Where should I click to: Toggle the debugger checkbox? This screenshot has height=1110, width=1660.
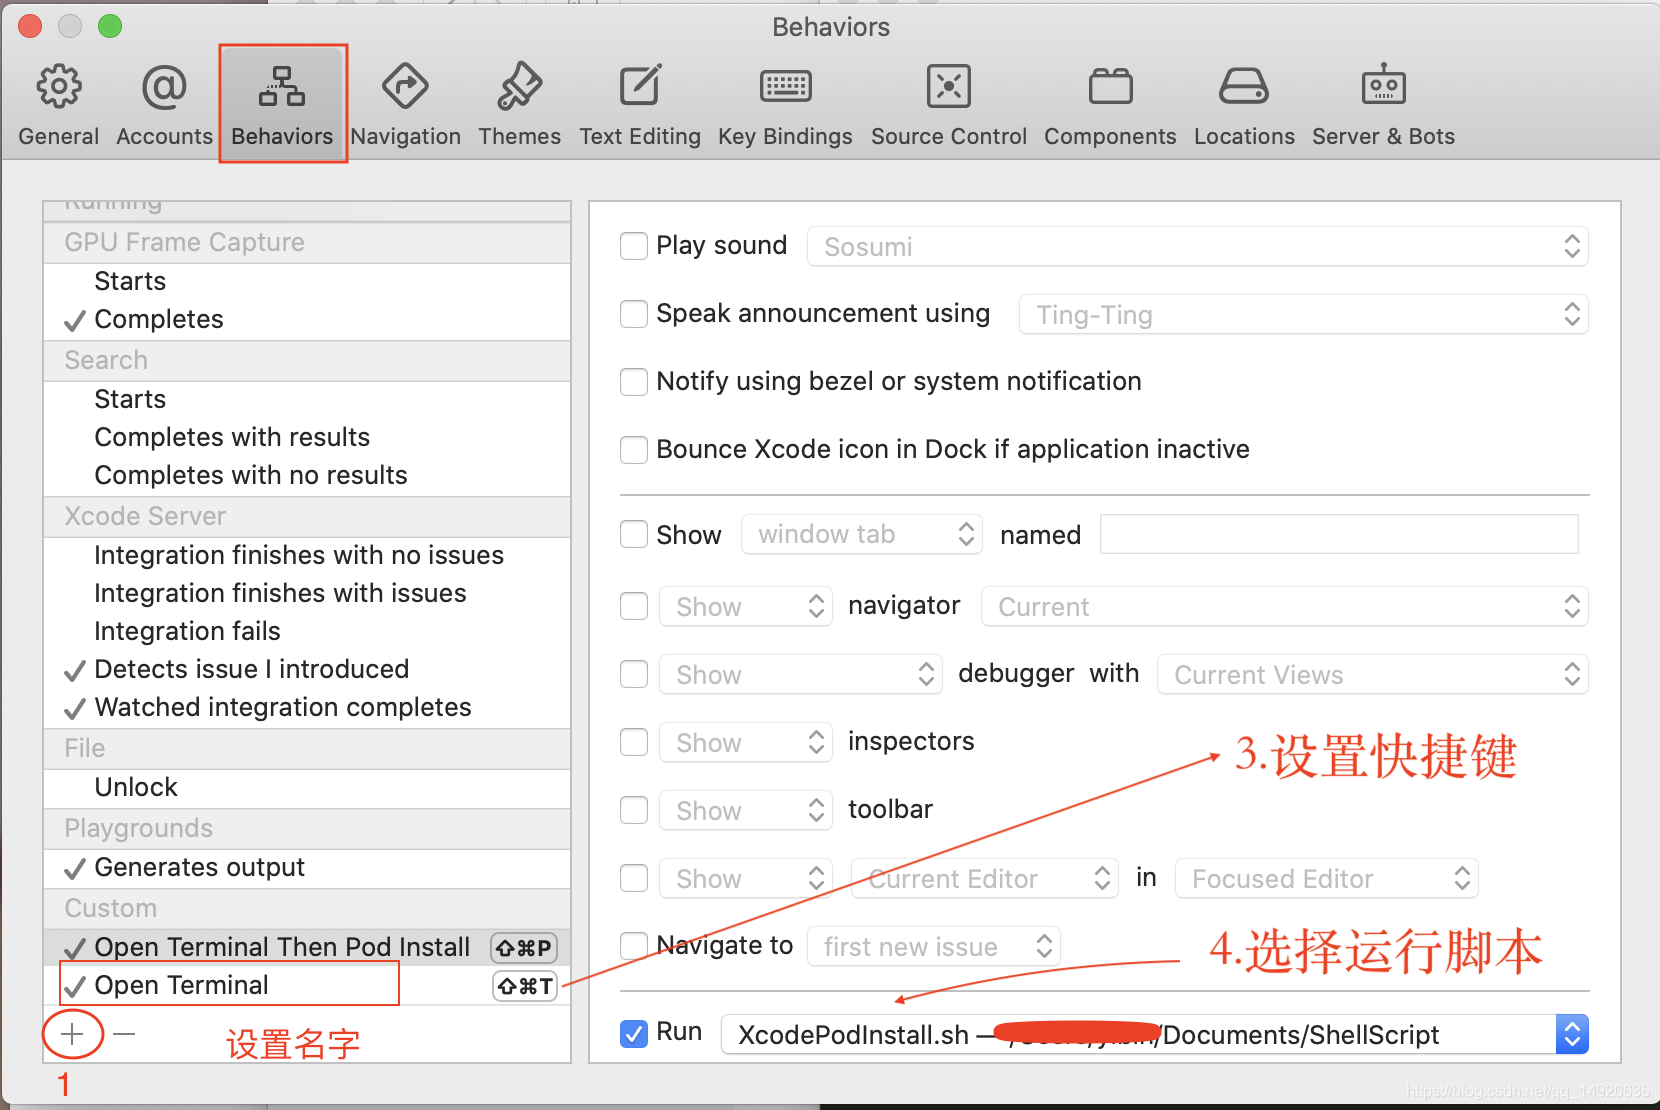click(x=634, y=674)
